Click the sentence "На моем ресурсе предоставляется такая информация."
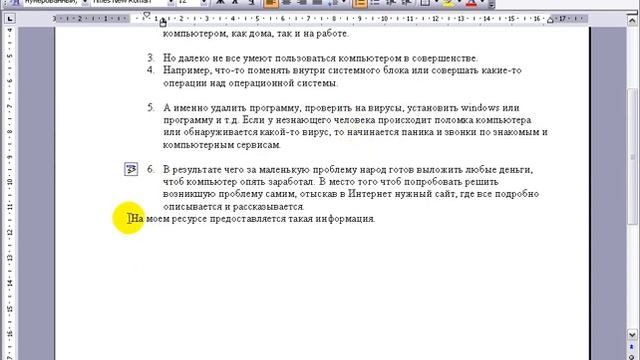The image size is (640, 360). (x=253, y=219)
